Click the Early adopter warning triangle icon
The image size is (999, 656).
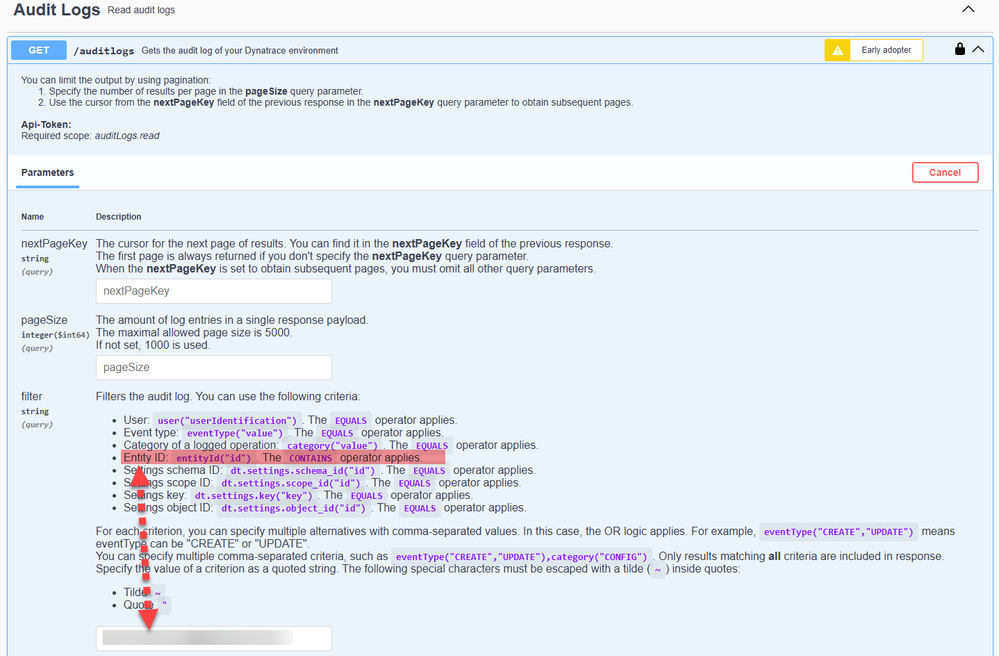[837, 50]
